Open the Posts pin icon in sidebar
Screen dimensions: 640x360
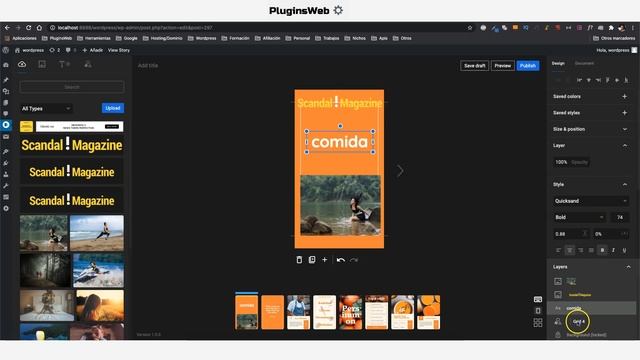6,80
